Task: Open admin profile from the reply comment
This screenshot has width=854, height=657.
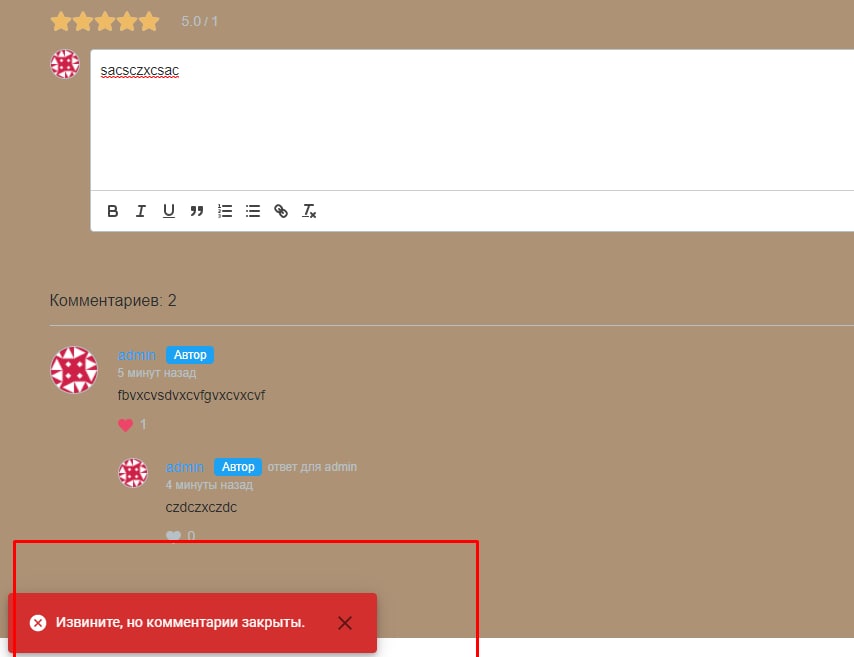Action: pyautogui.click(x=185, y=467)
